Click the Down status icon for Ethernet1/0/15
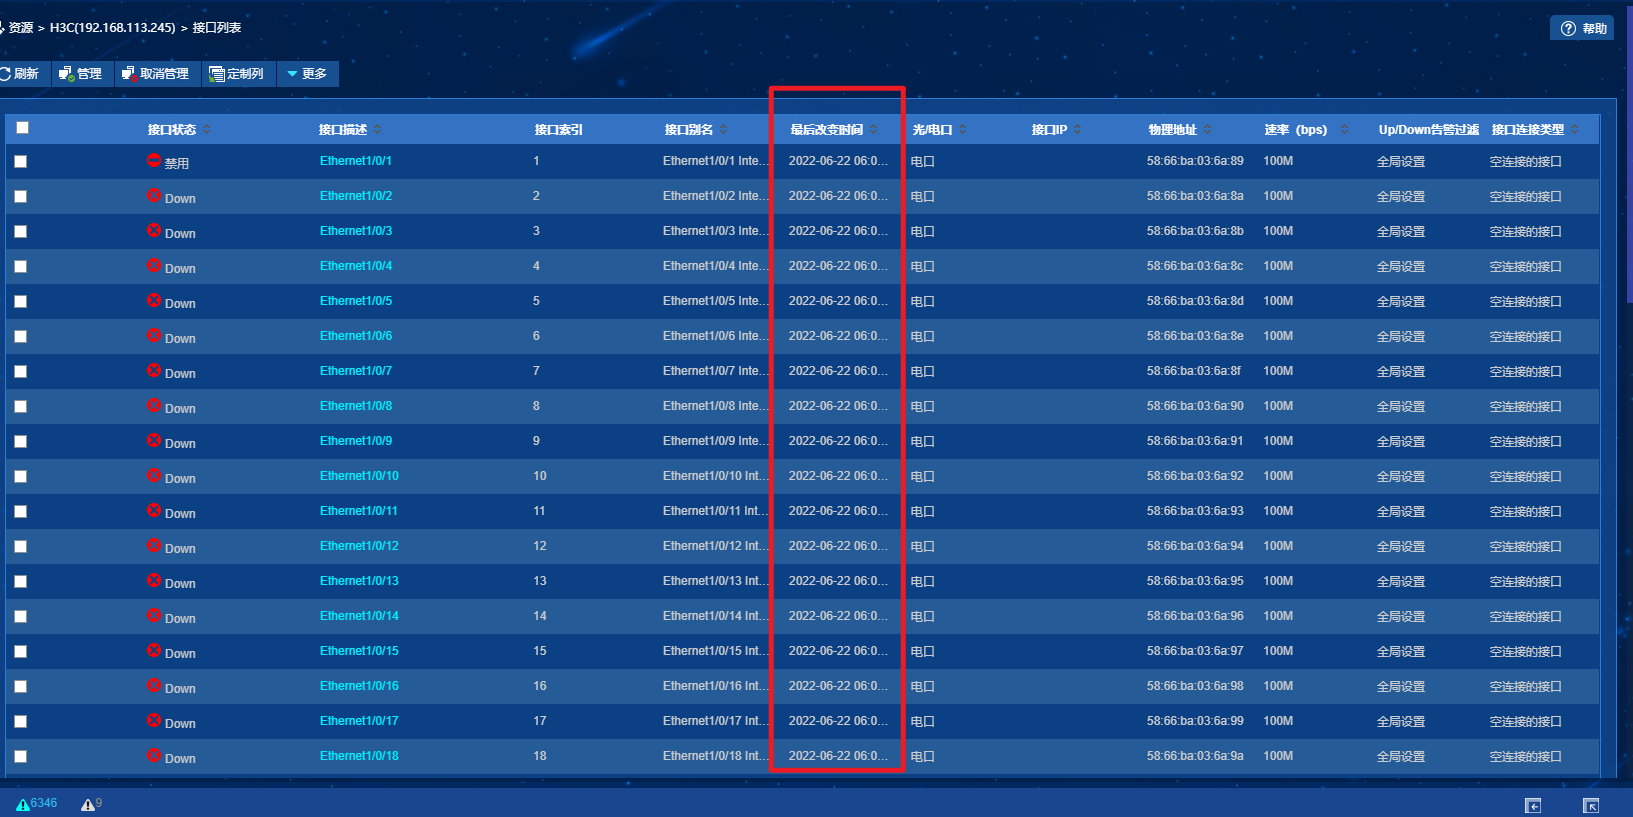1633x817 pixels. [154, 650]
